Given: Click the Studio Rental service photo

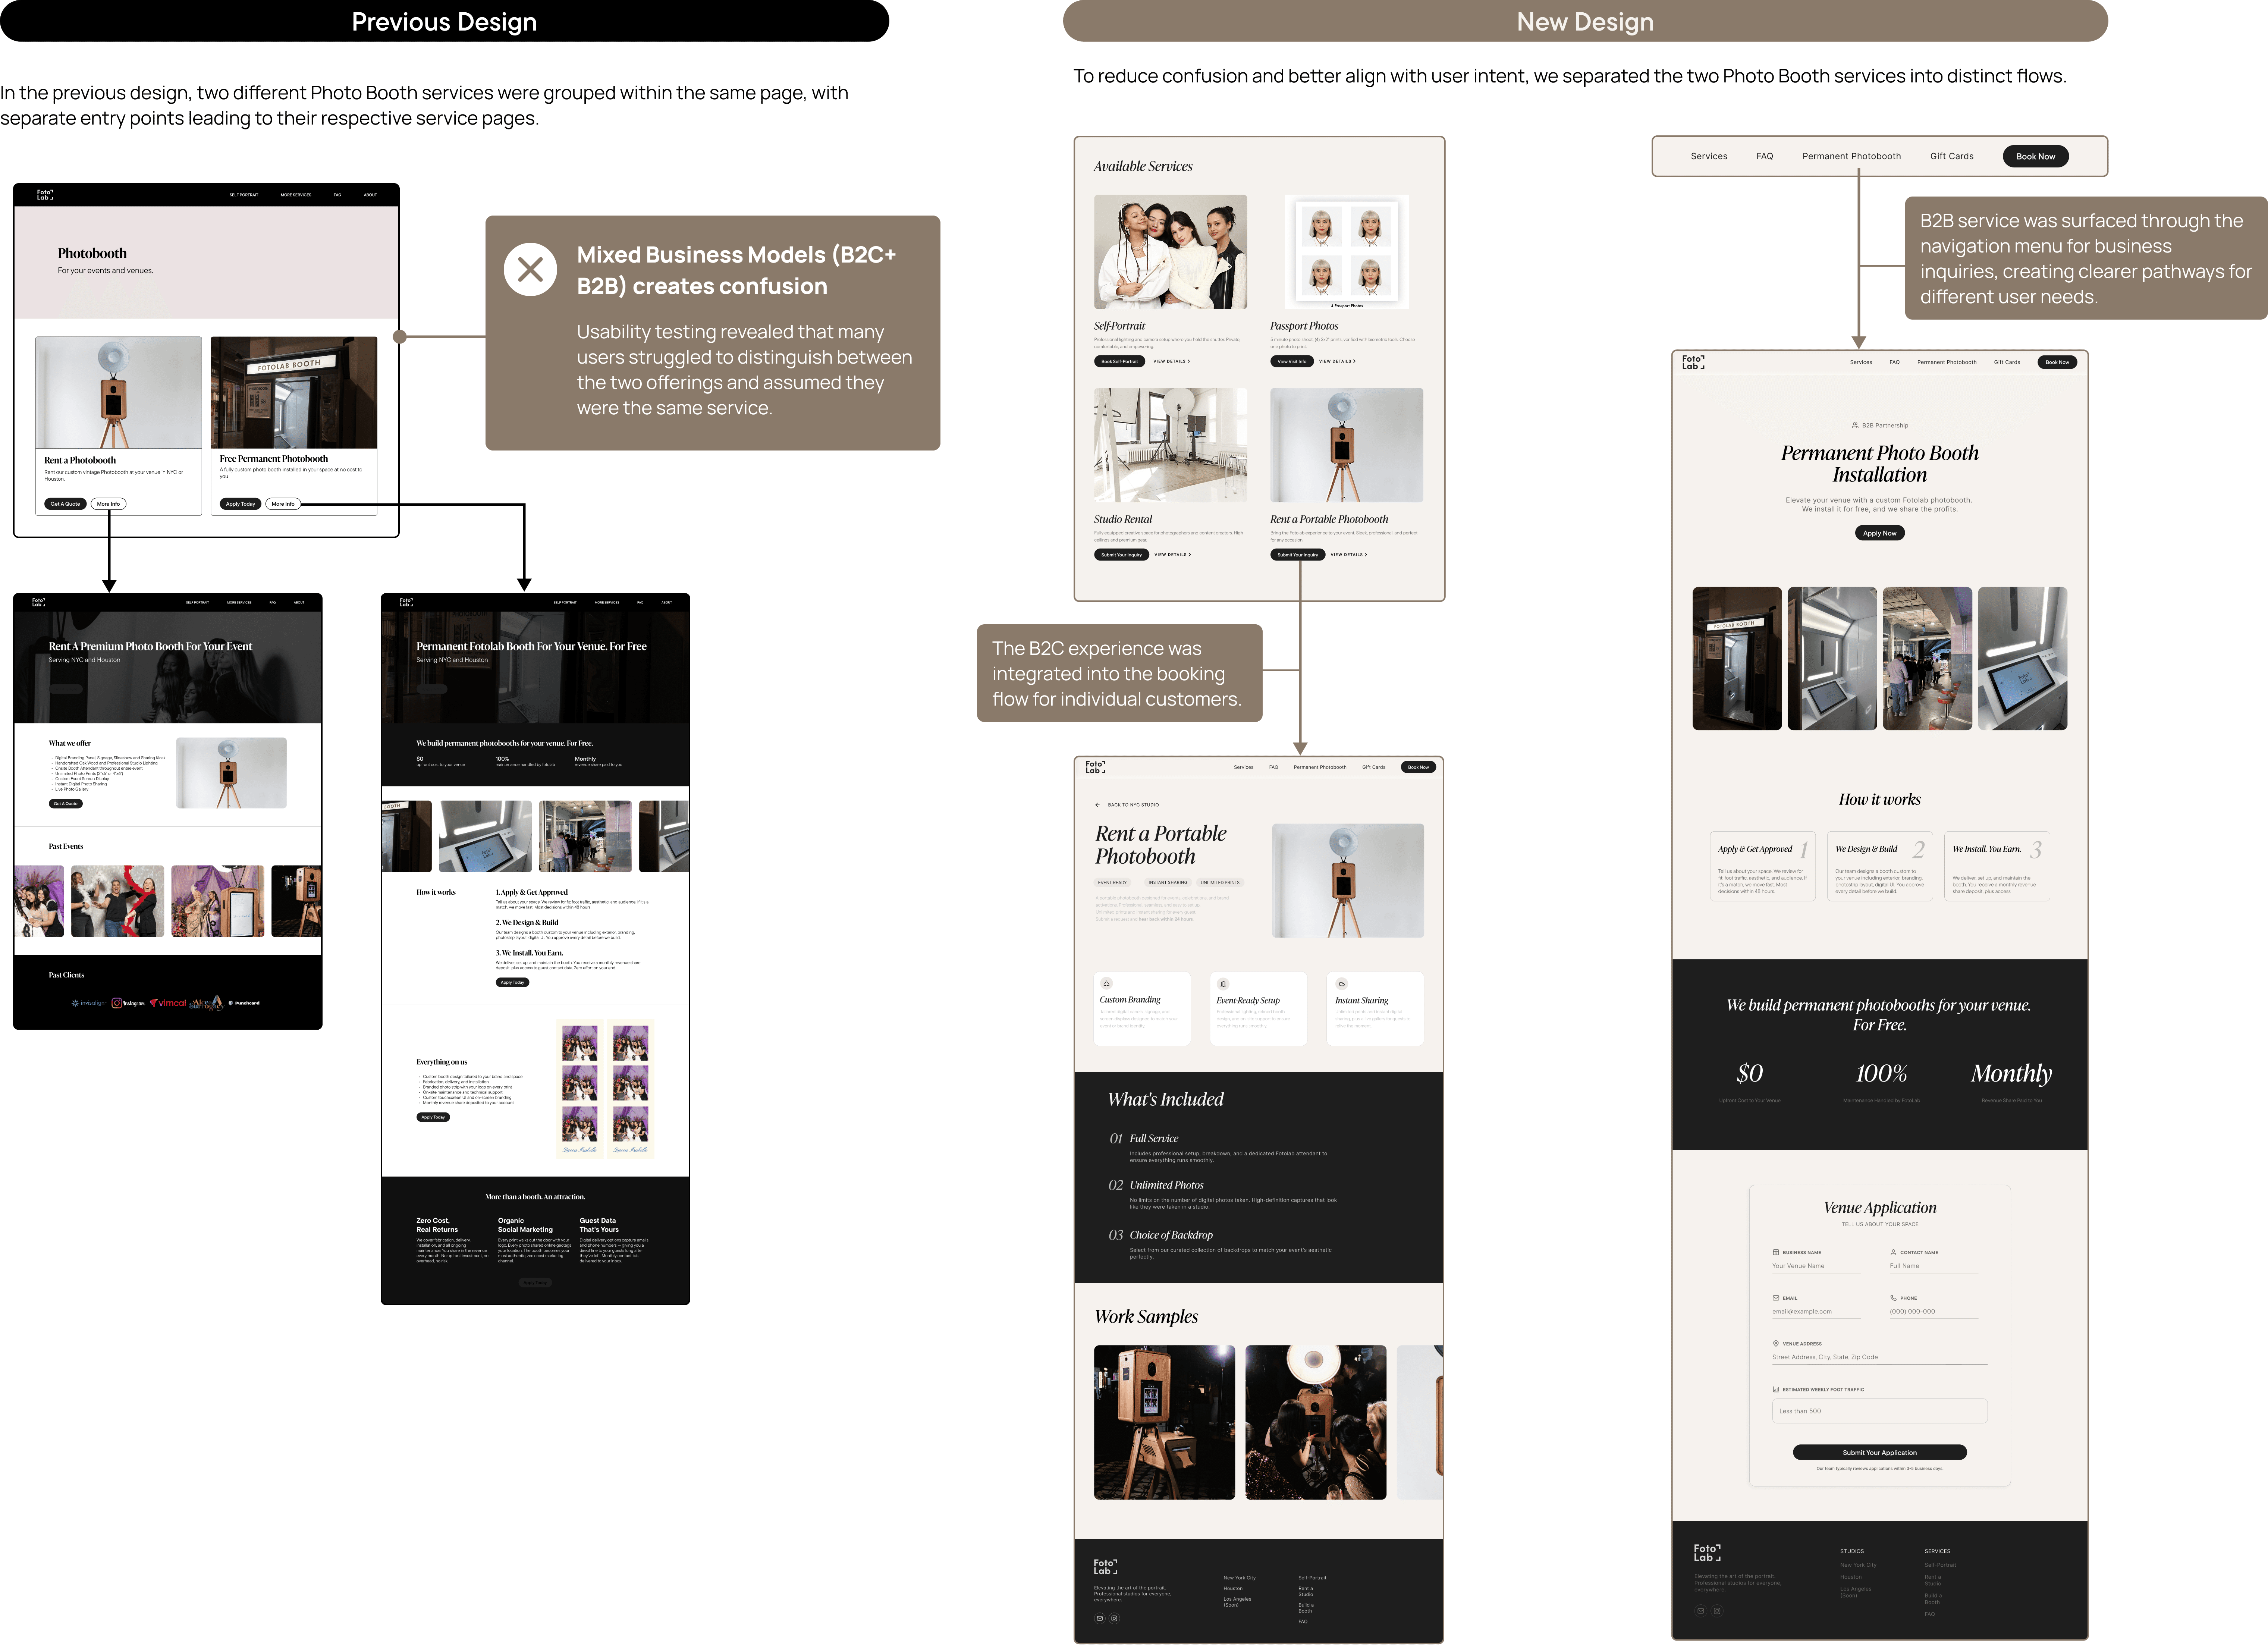Looking at the screenshot, I should pos(1170,445).
